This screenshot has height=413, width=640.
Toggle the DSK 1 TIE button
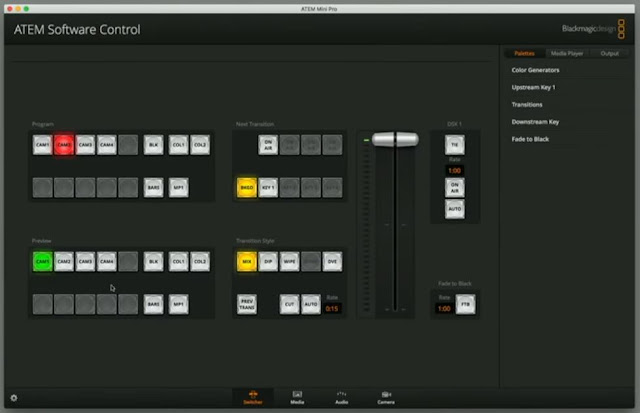(455, 145)
